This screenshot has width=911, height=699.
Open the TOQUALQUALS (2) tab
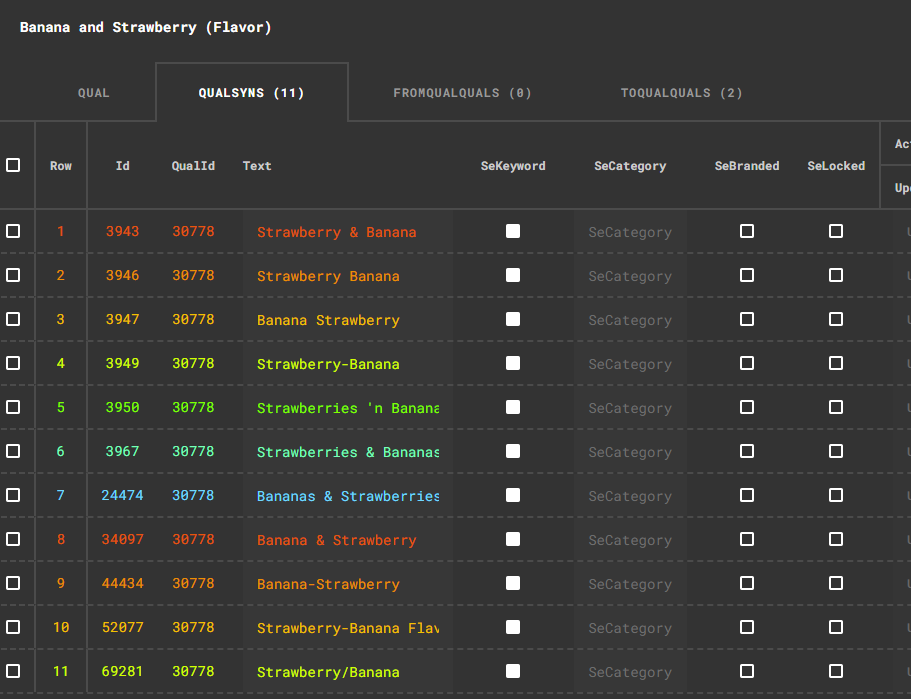(682, 93)
